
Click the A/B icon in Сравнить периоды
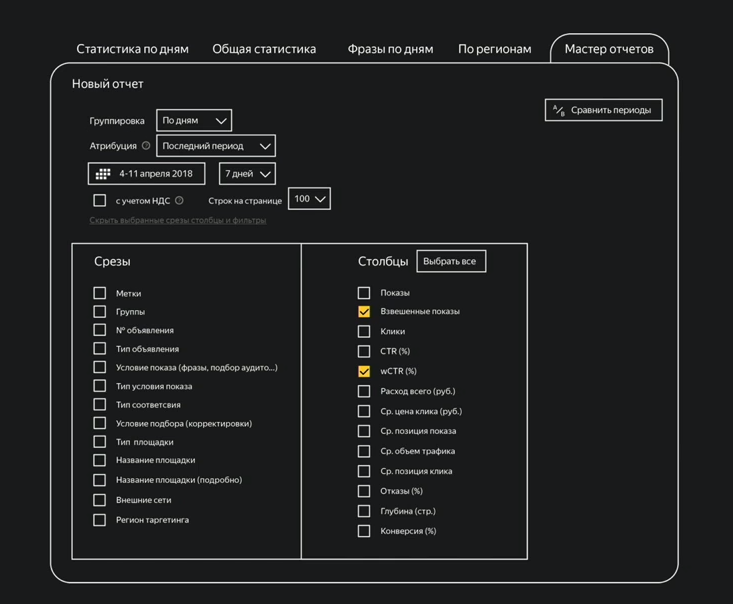tap(559, 110)
